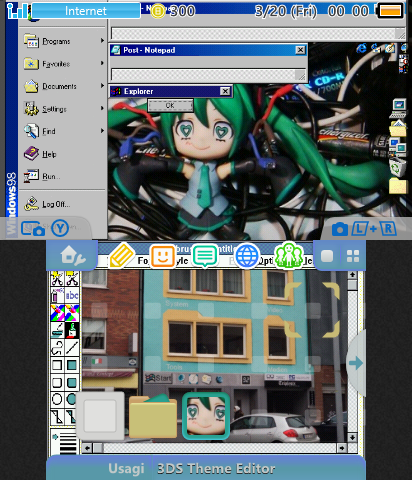Click the Y button camera hint
This screenshot has height=480, width=412.
[45, 228]
